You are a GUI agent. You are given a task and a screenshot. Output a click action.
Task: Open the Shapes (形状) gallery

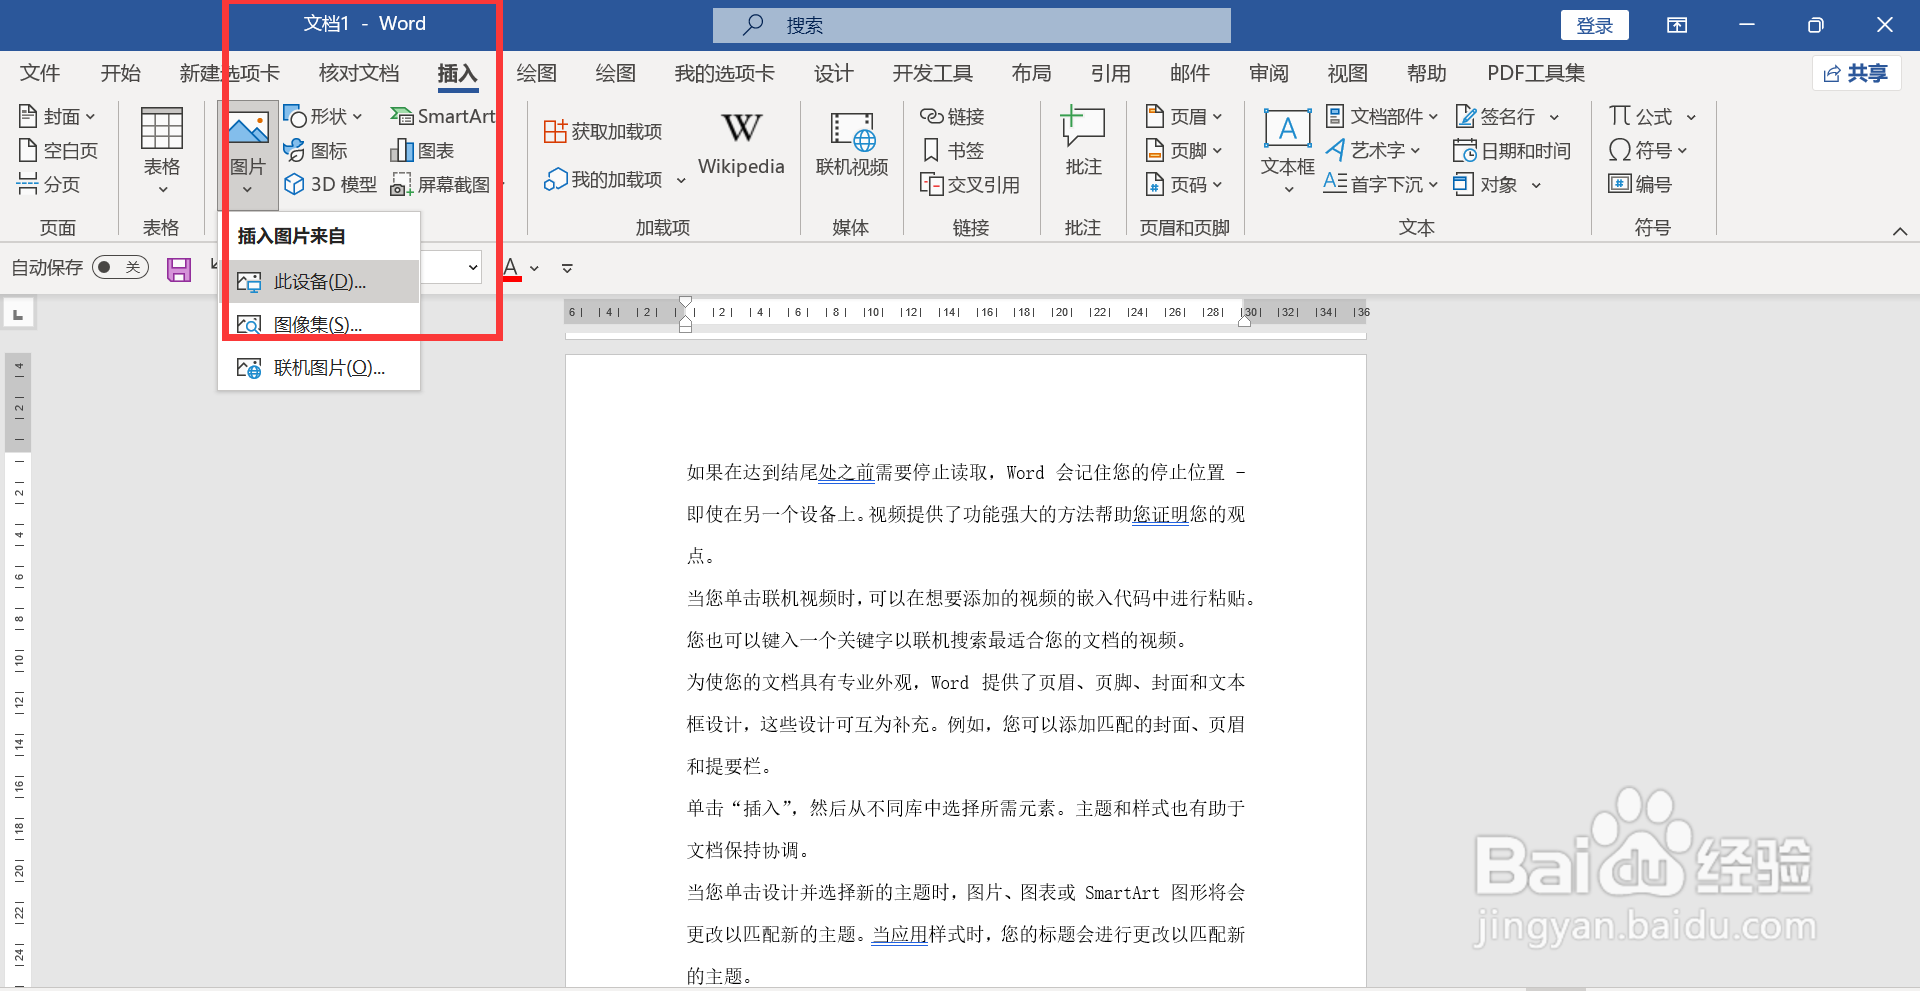[322, 117]
